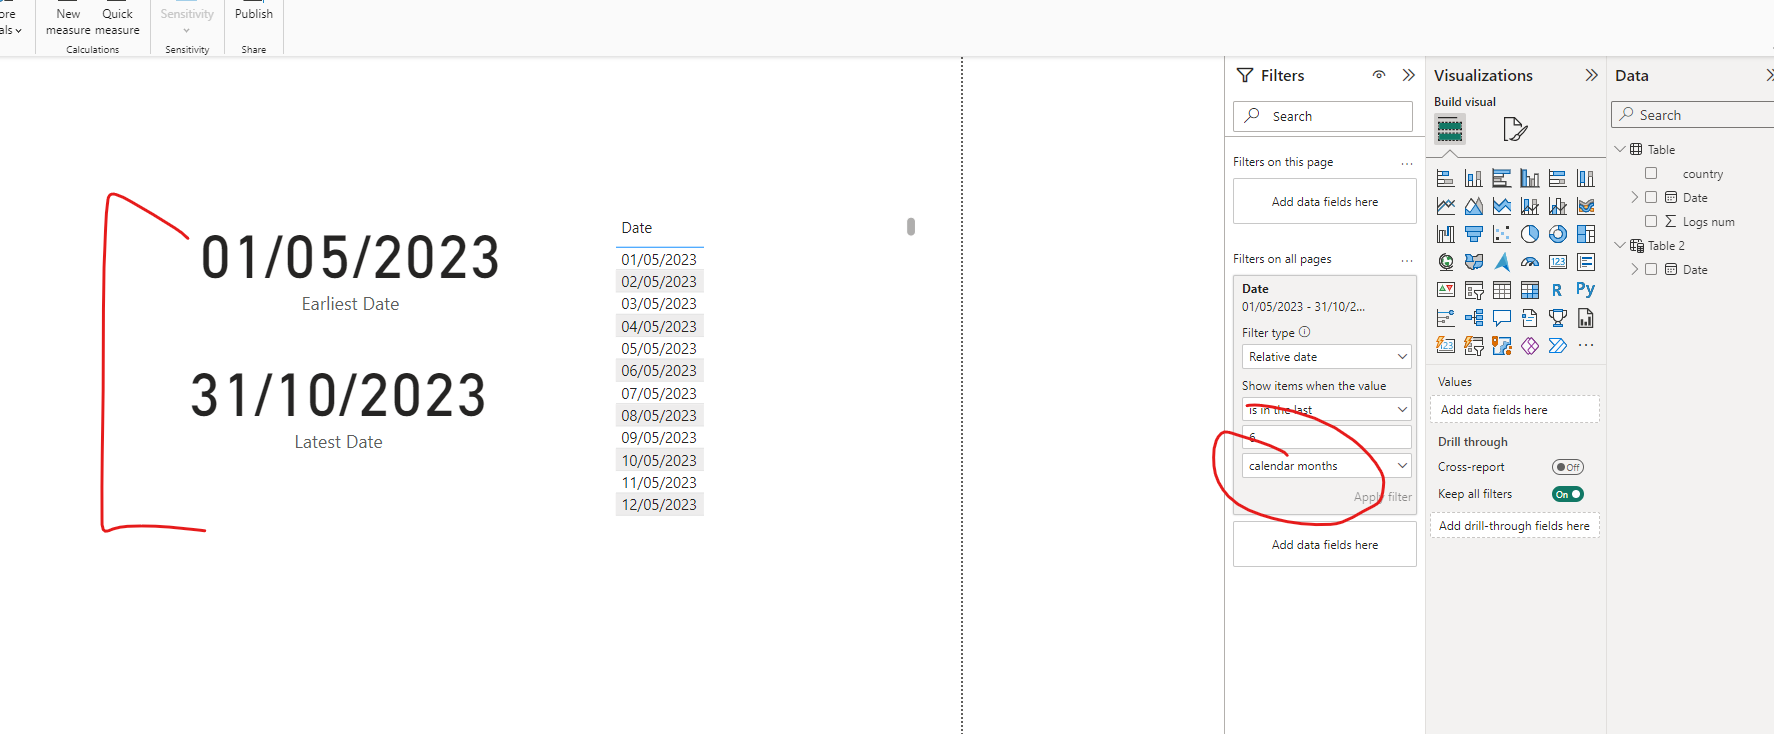Viewport: 1774px width, 734px height.
Task: Select the Q&A visual
Action: click(x=1501, y=318)
